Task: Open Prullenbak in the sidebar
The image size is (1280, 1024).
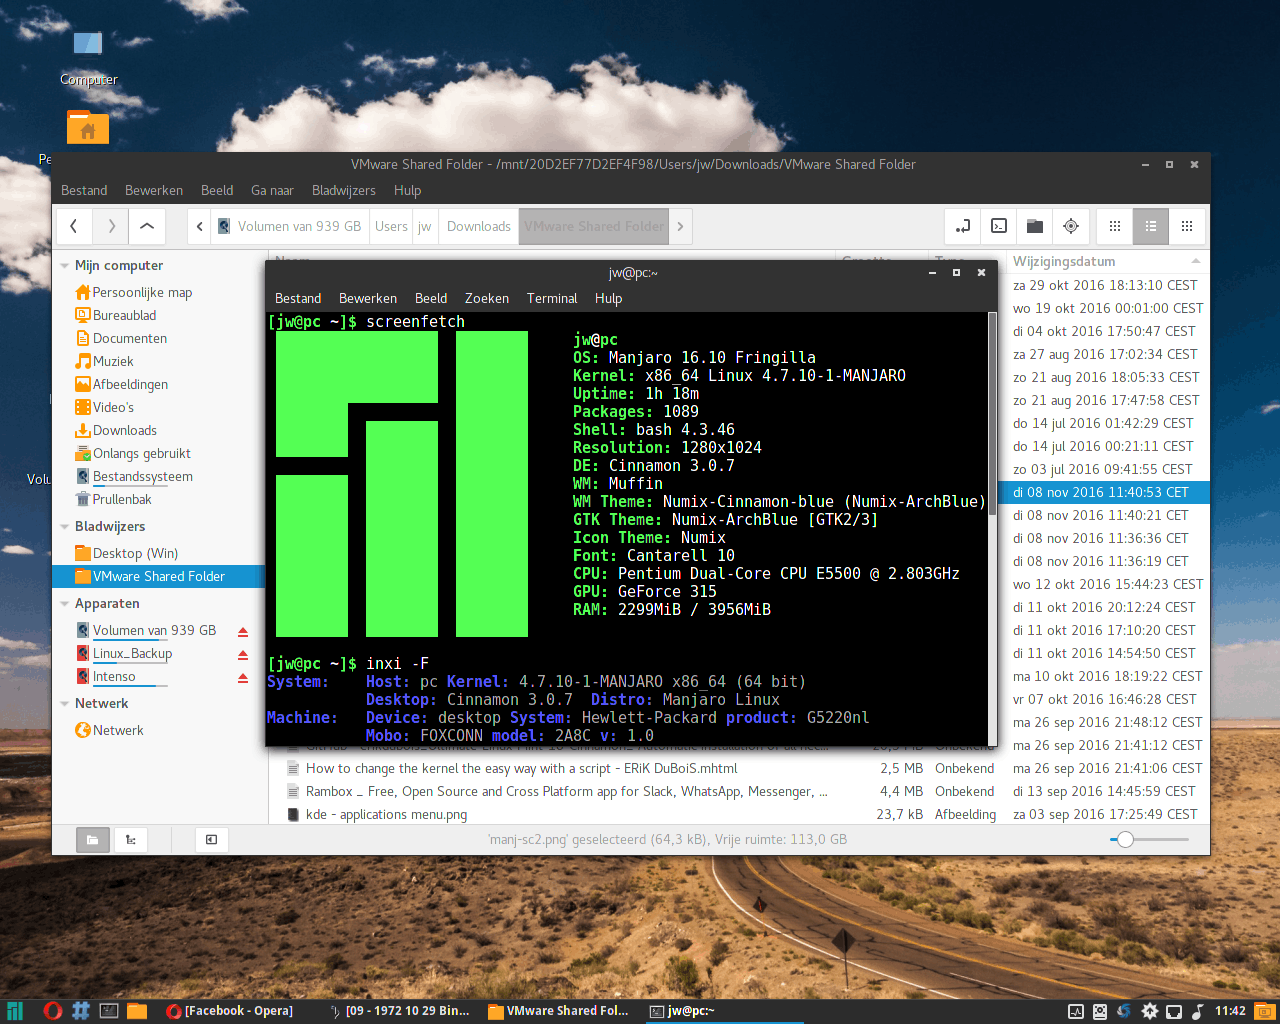Action: 122,500
